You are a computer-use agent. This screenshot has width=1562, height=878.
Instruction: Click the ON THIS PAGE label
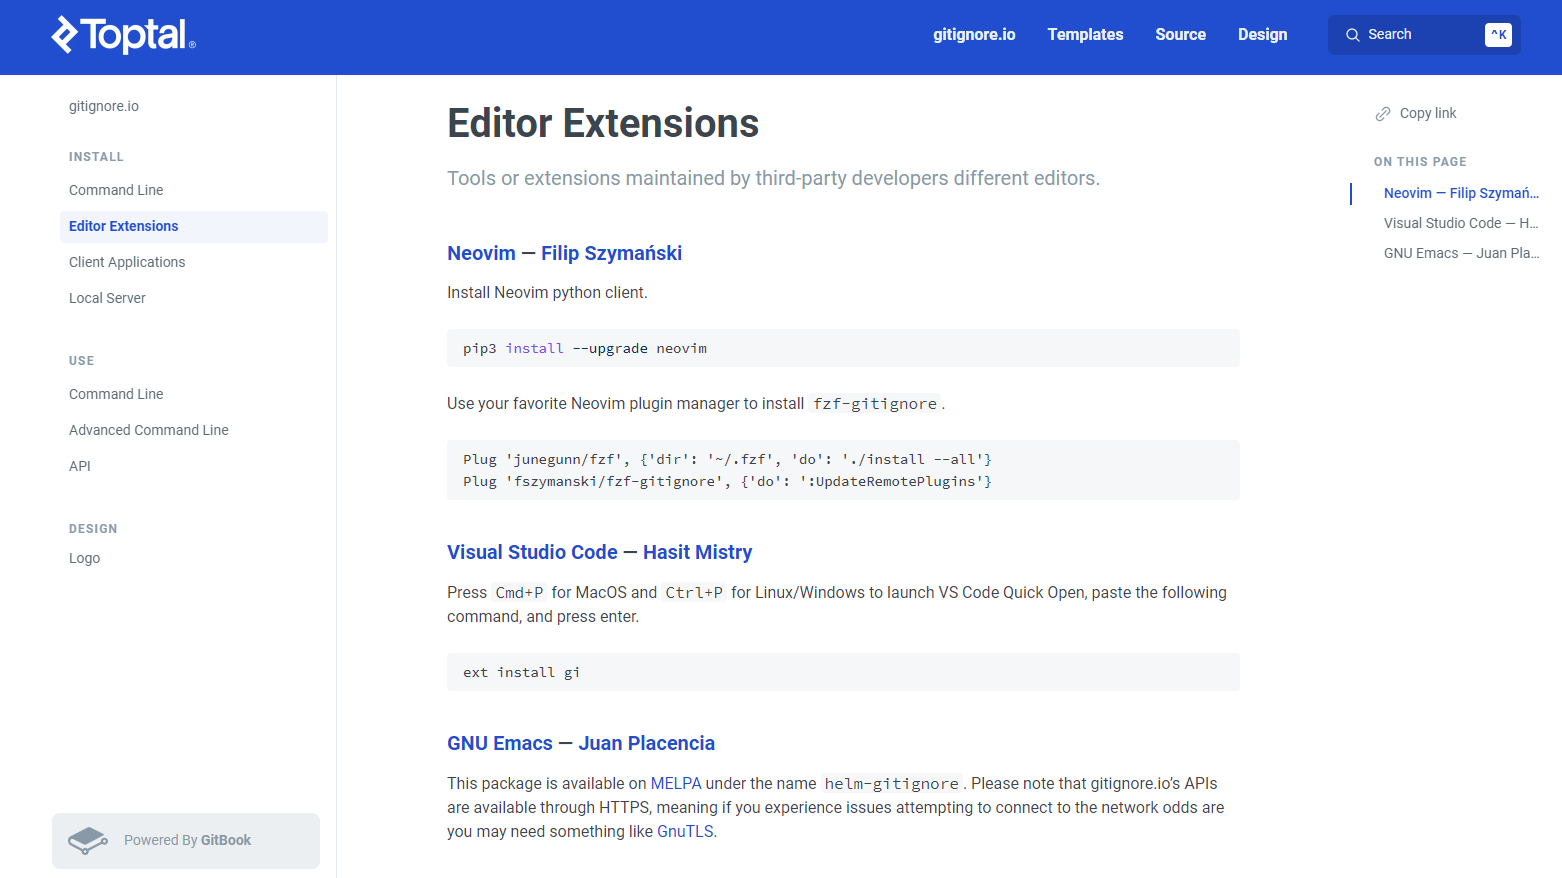point(1420,162)
